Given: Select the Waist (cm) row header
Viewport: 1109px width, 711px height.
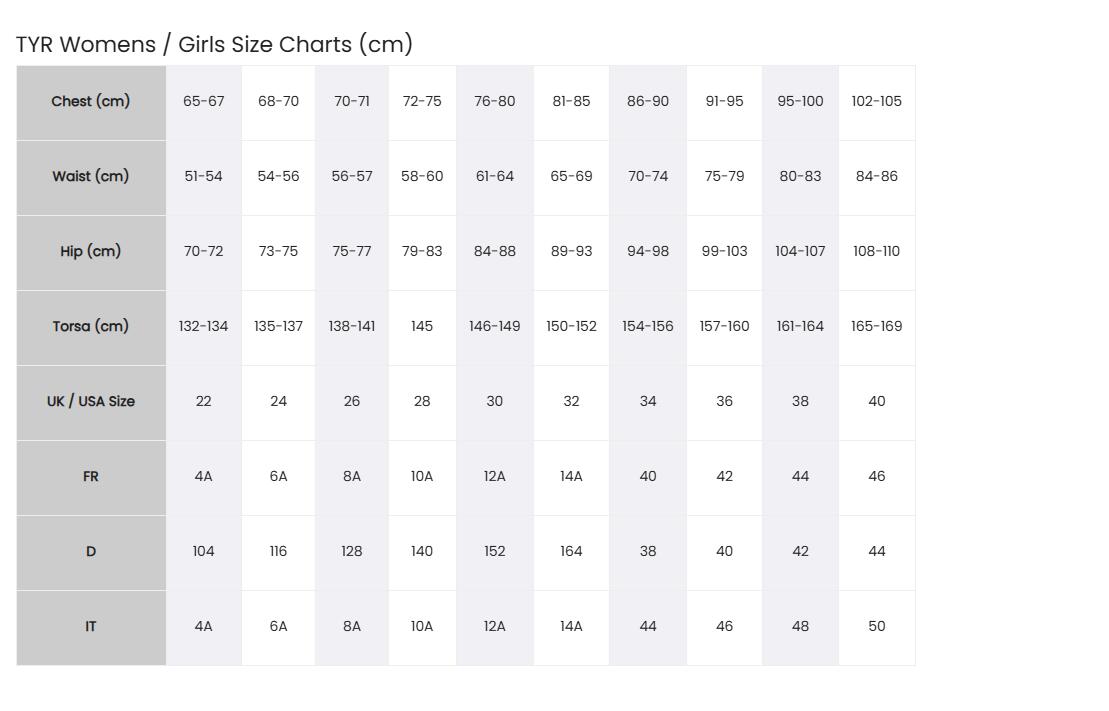Looking at the screenshot, I should (x=91, y=178).
